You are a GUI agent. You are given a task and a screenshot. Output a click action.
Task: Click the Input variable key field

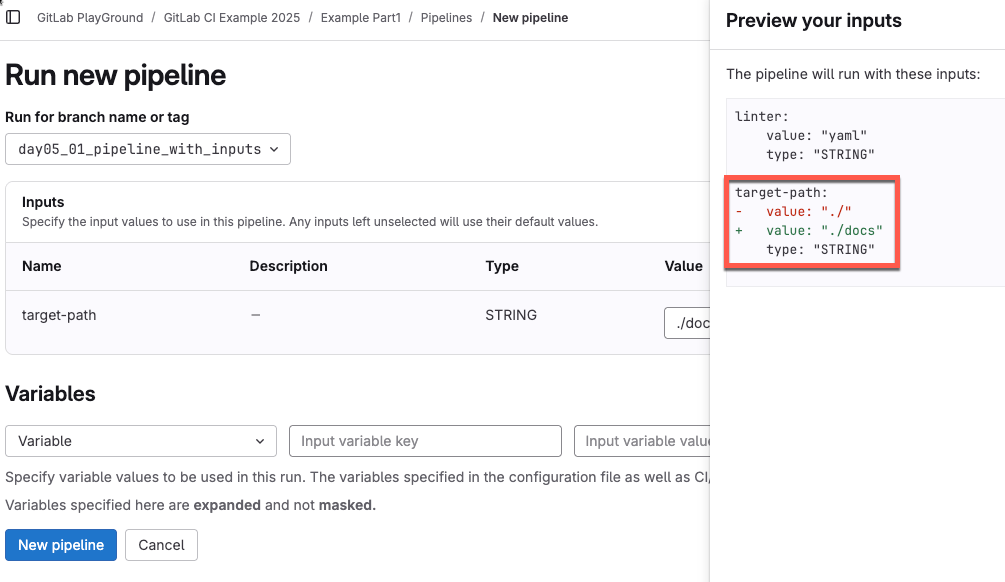click(x=425, y=441)
